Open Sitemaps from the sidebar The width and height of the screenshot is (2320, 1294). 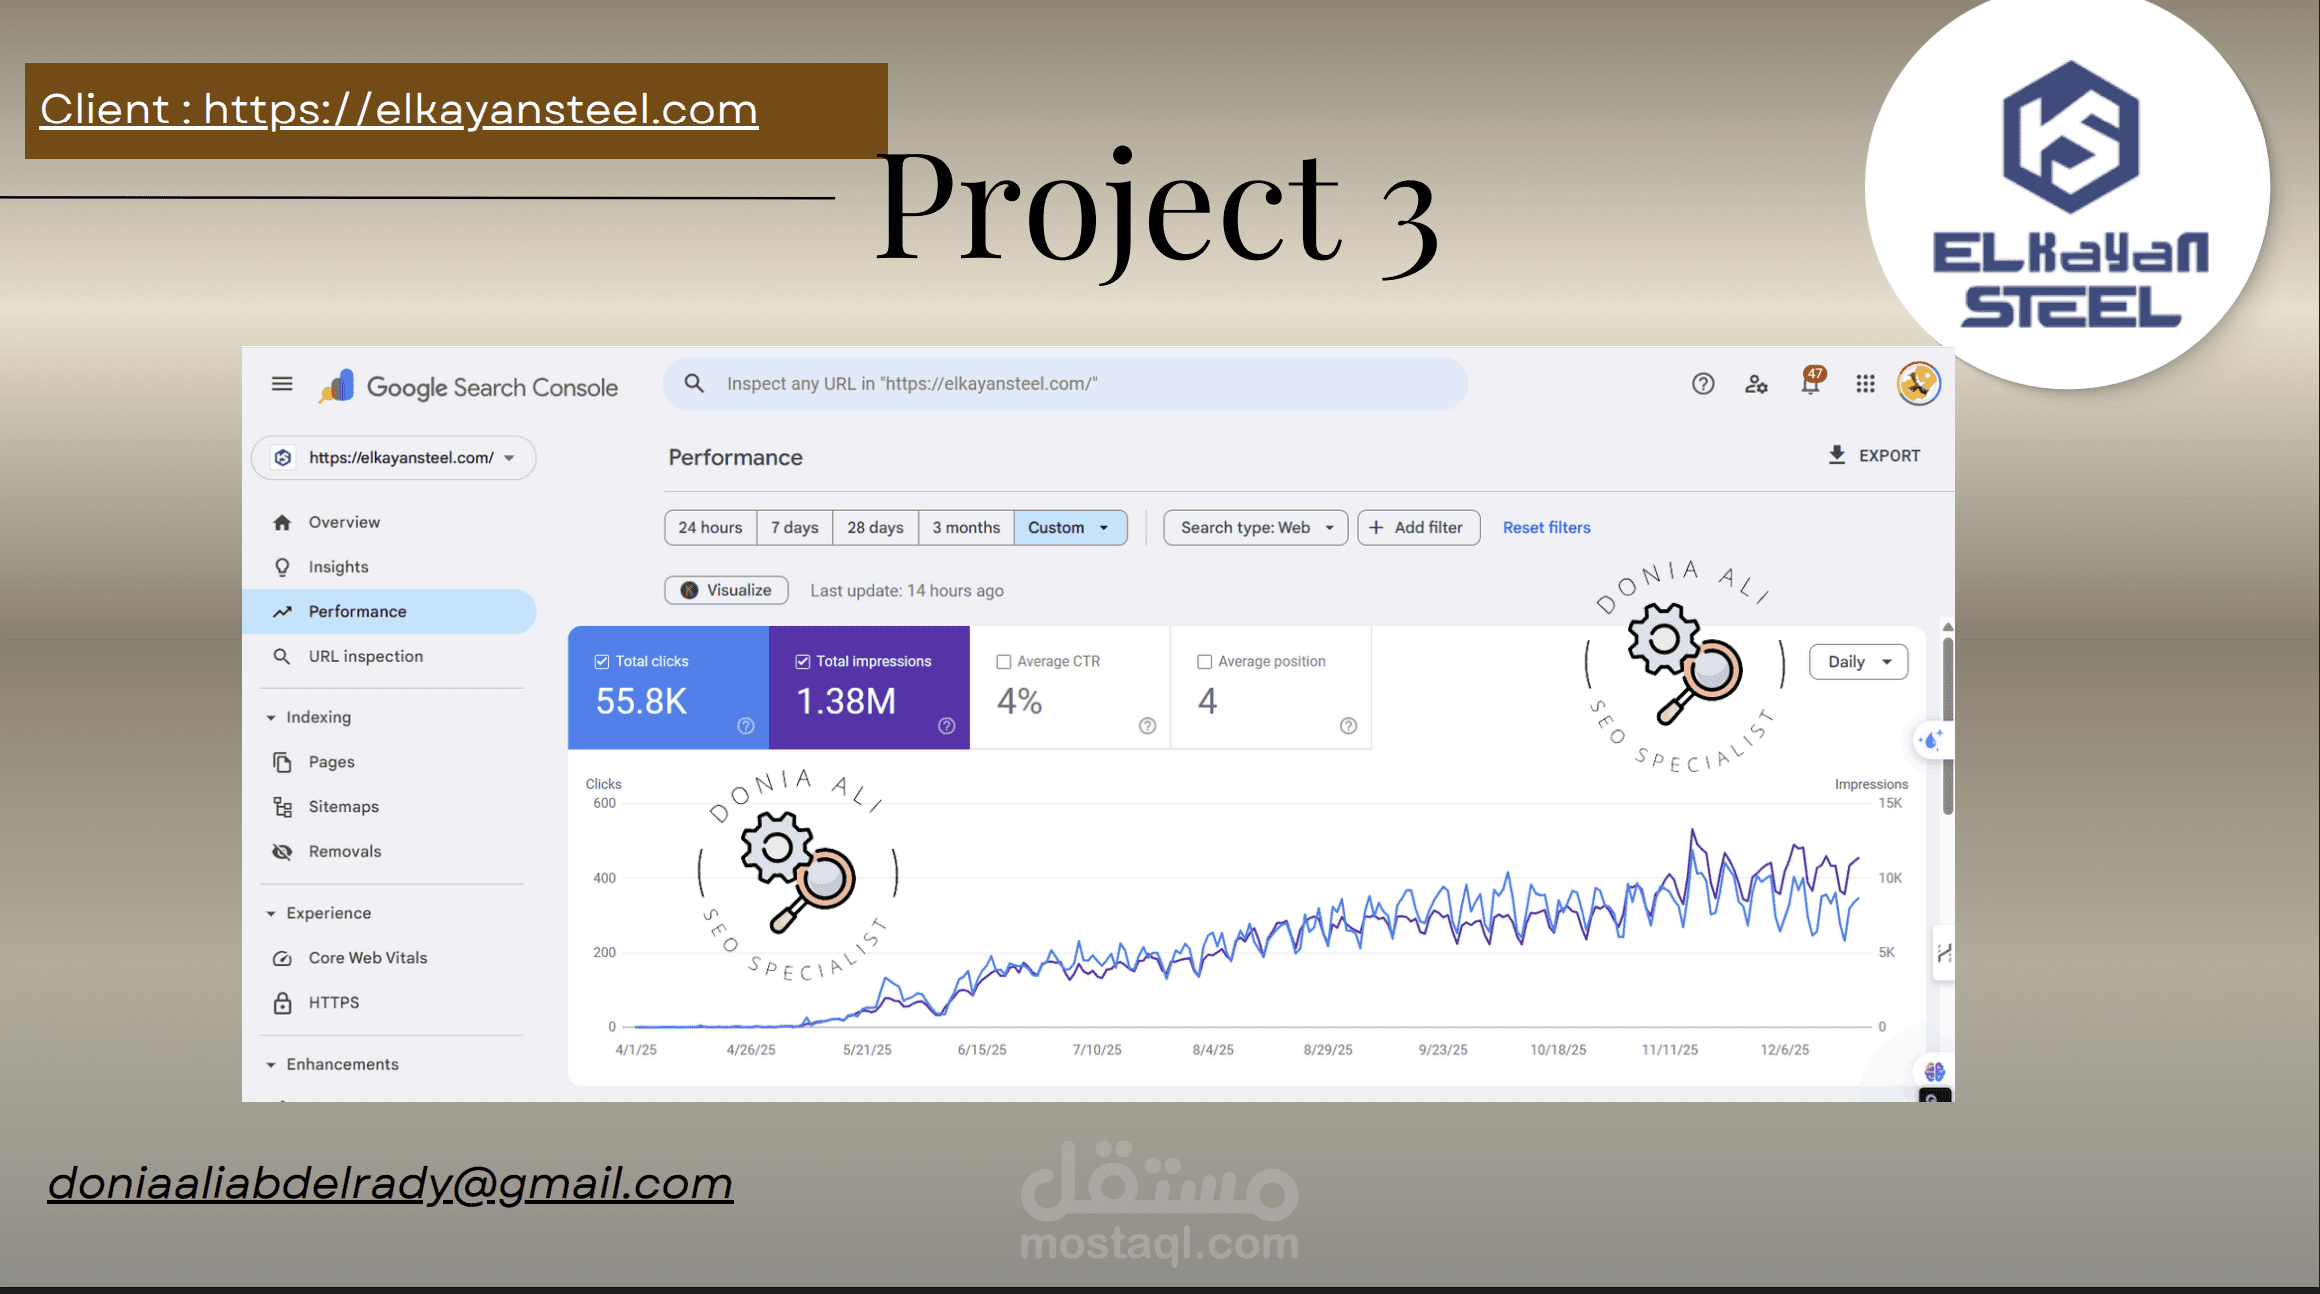(x=344, y=806)
